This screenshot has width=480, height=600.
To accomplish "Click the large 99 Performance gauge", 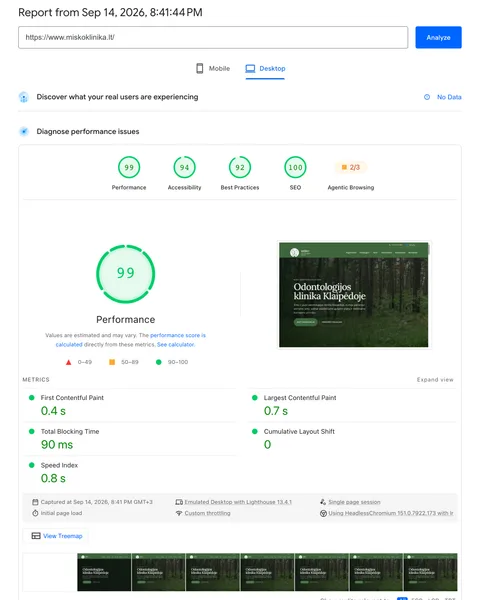I will (x=126, y=274).
